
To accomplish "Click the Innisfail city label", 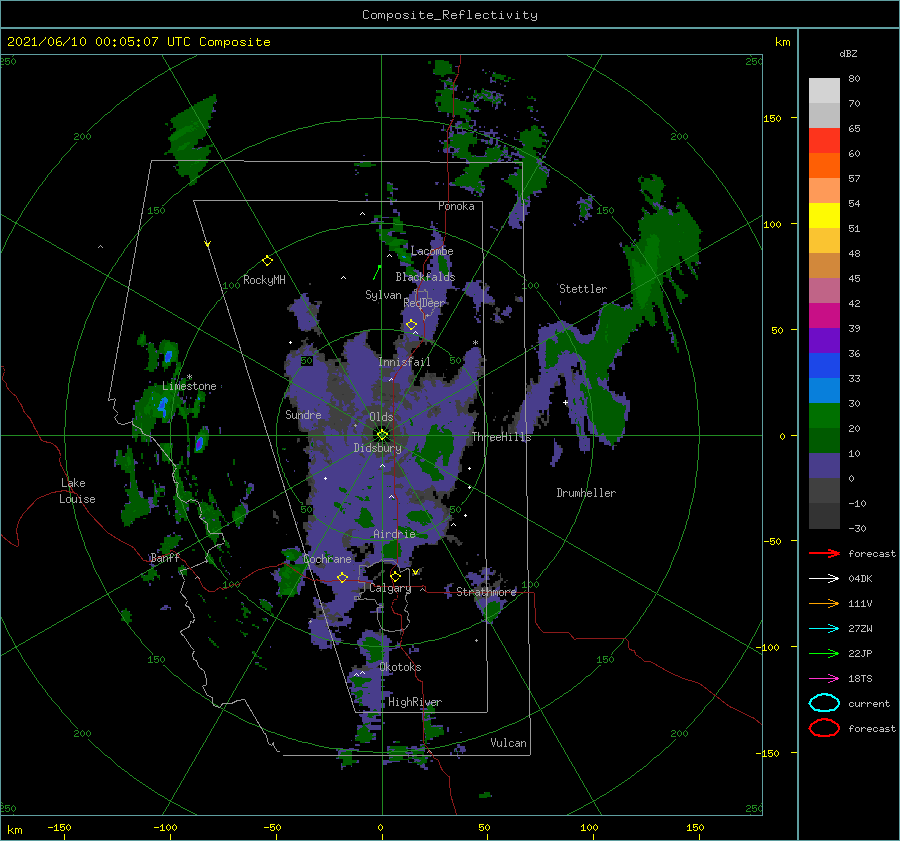I will click(404, 362).
